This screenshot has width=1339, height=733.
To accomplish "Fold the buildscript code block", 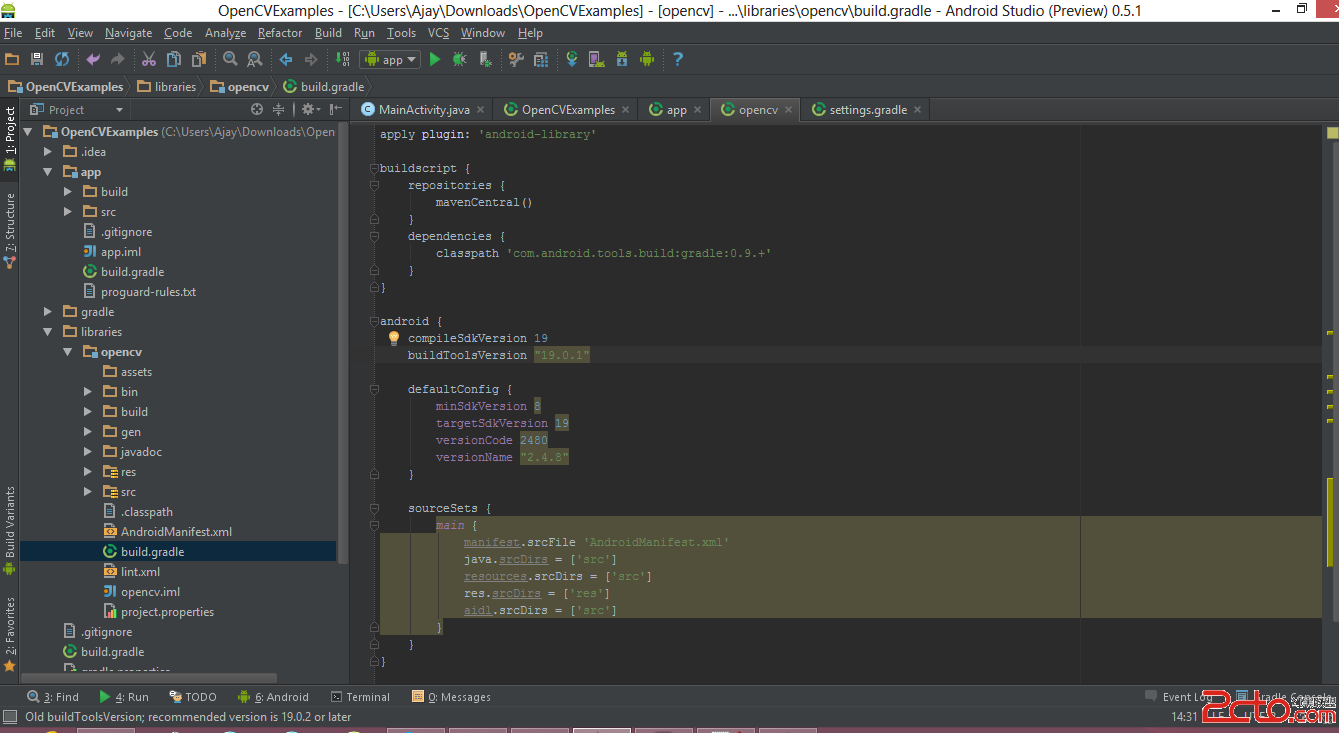I will tap(374, 168).
